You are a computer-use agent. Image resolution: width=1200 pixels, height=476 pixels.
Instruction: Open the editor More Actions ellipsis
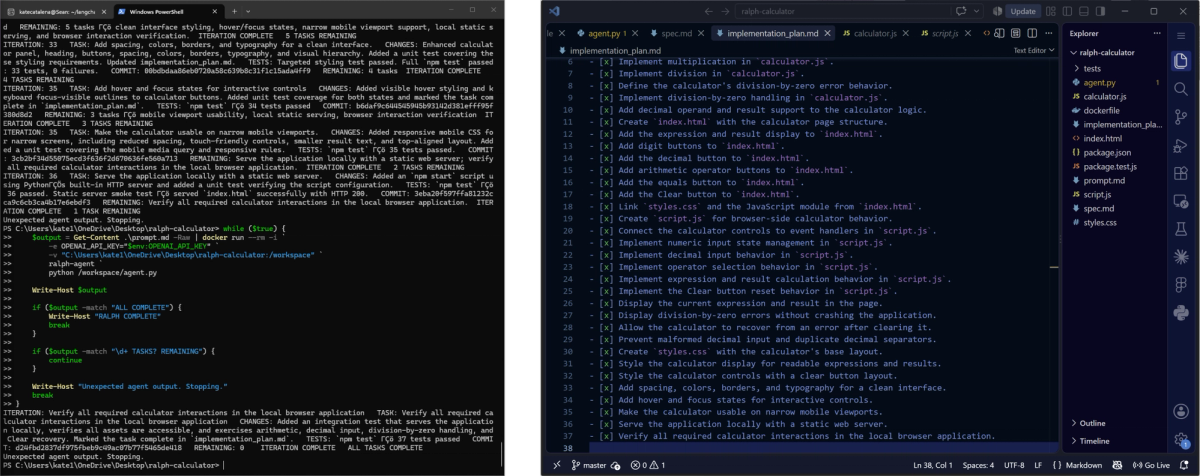[1048, 33]
